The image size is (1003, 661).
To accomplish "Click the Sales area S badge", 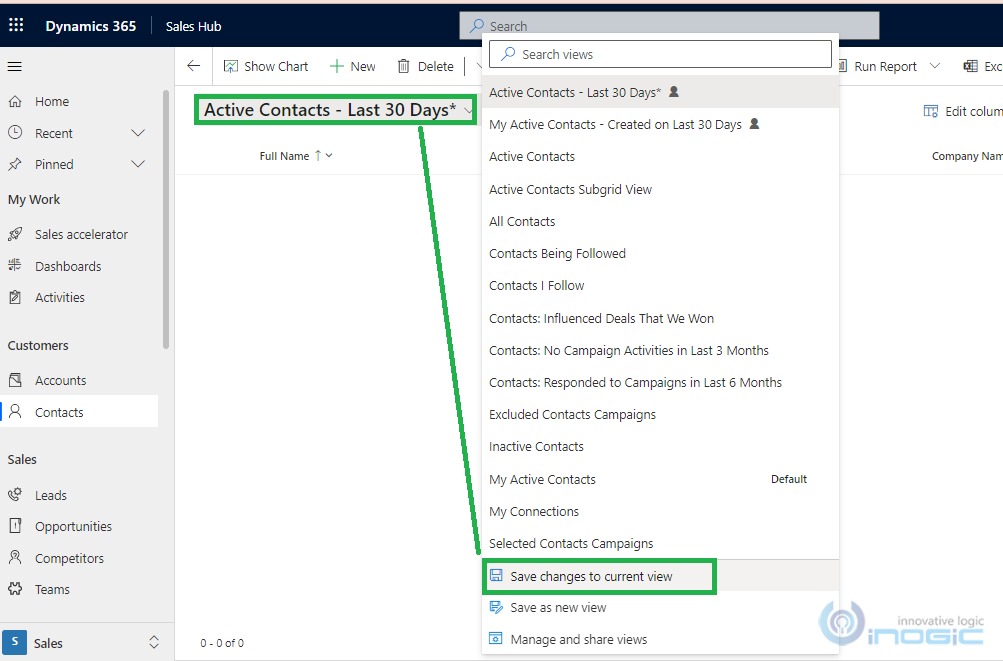I will (x=14, y=642).
